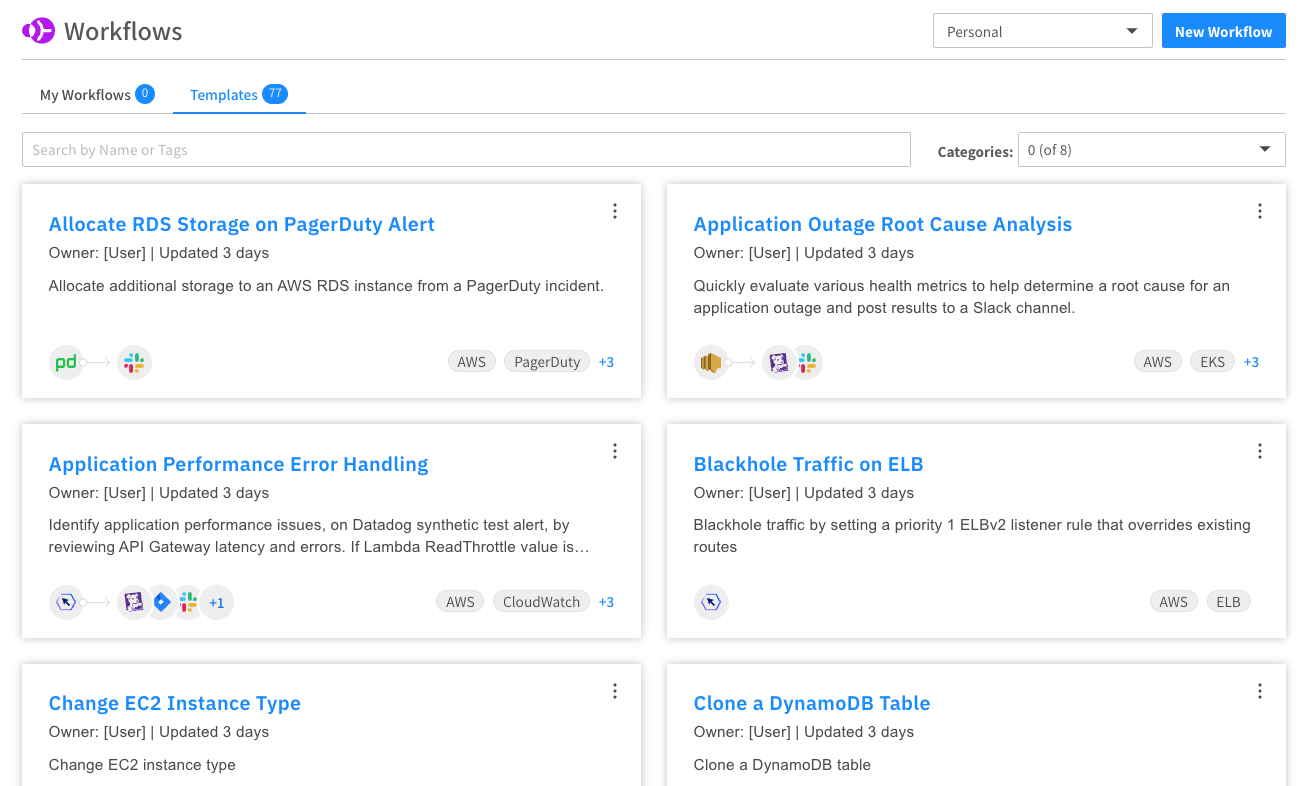Open Blackhole Traffic on ELB template
This screenshot has width=1304, height=786.
pyautogui.click(x=808, y=464)
